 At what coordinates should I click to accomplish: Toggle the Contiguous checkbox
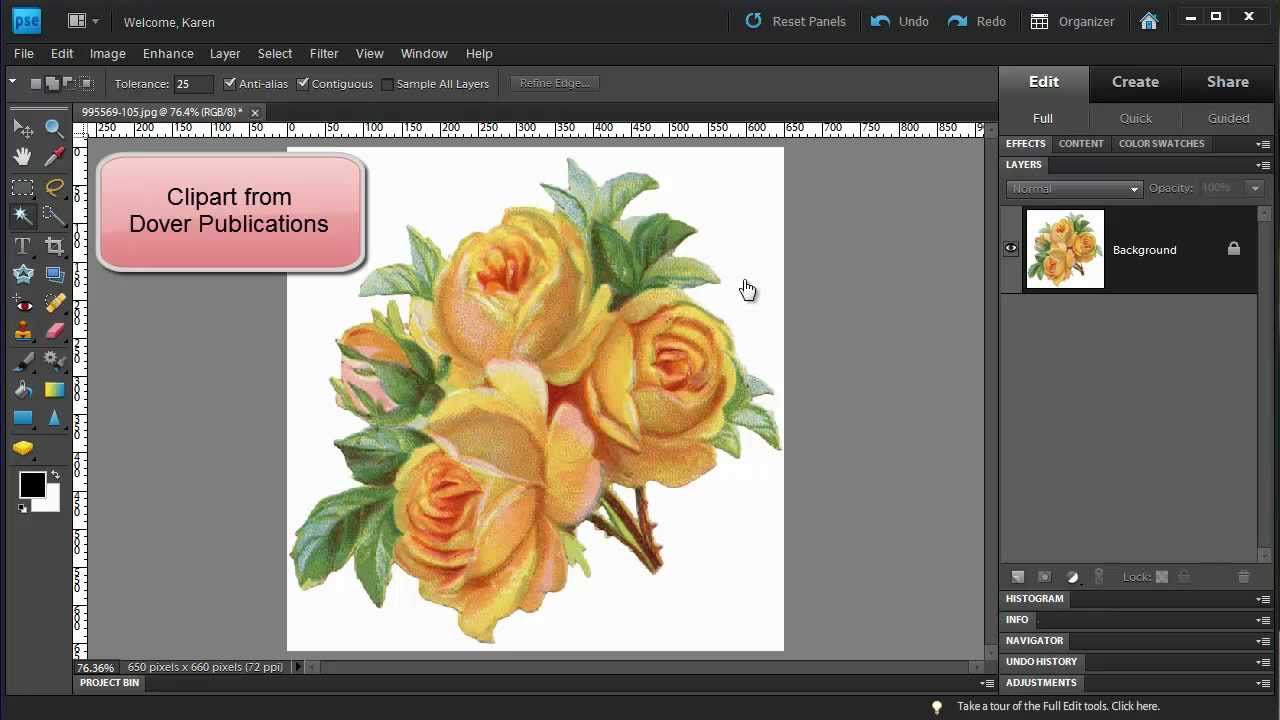(x=303, y=84)
